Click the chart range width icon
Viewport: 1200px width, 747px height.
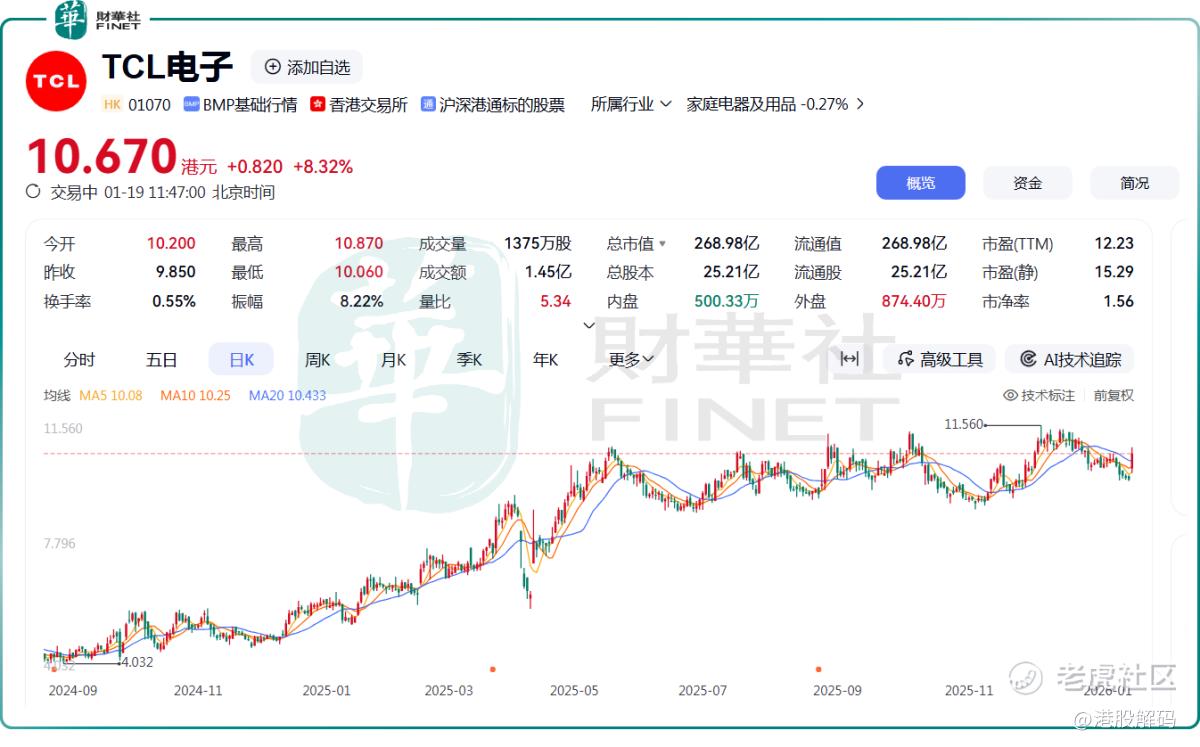click(x=849, y=359)
